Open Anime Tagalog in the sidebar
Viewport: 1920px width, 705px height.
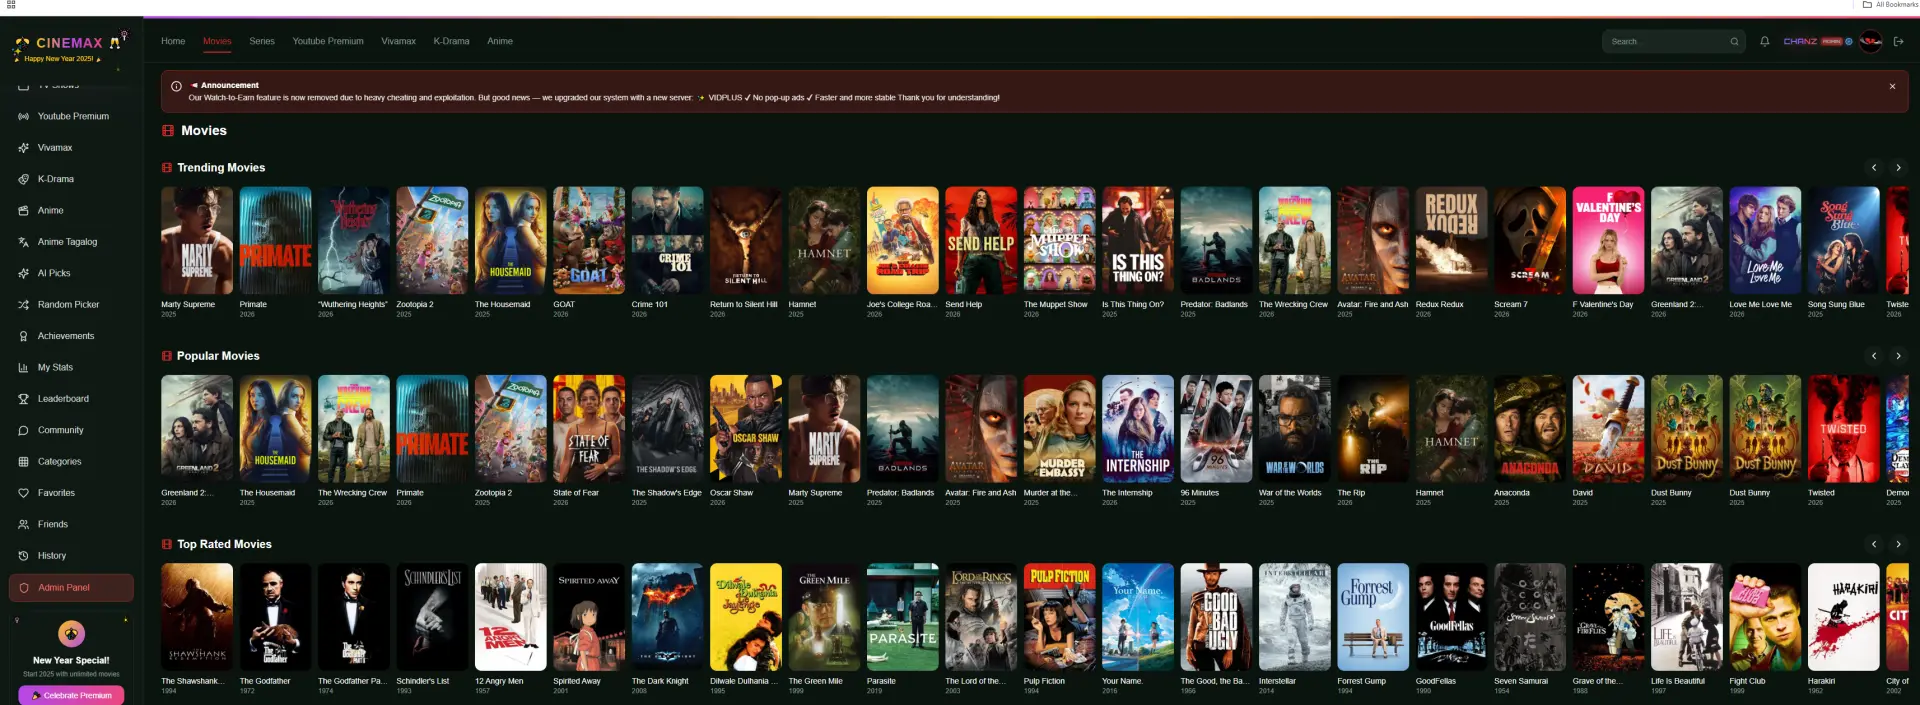pos(72,242)
